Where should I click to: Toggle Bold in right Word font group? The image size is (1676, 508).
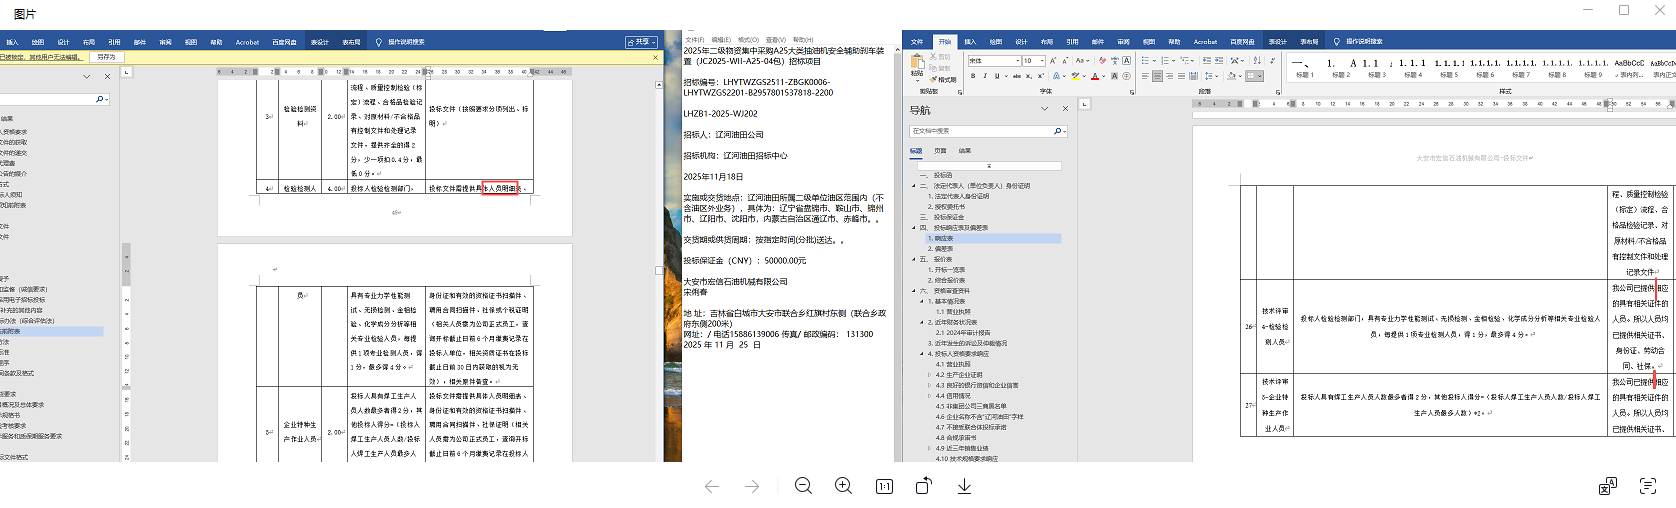[973, 76]
